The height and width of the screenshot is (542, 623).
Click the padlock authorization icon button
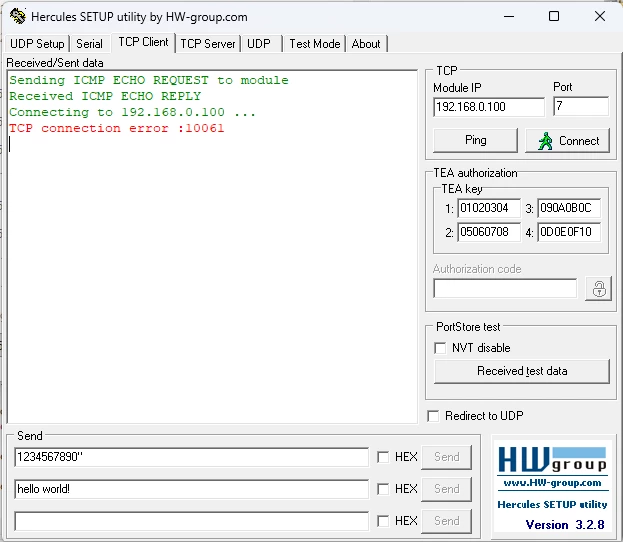[x=598, y=288]
